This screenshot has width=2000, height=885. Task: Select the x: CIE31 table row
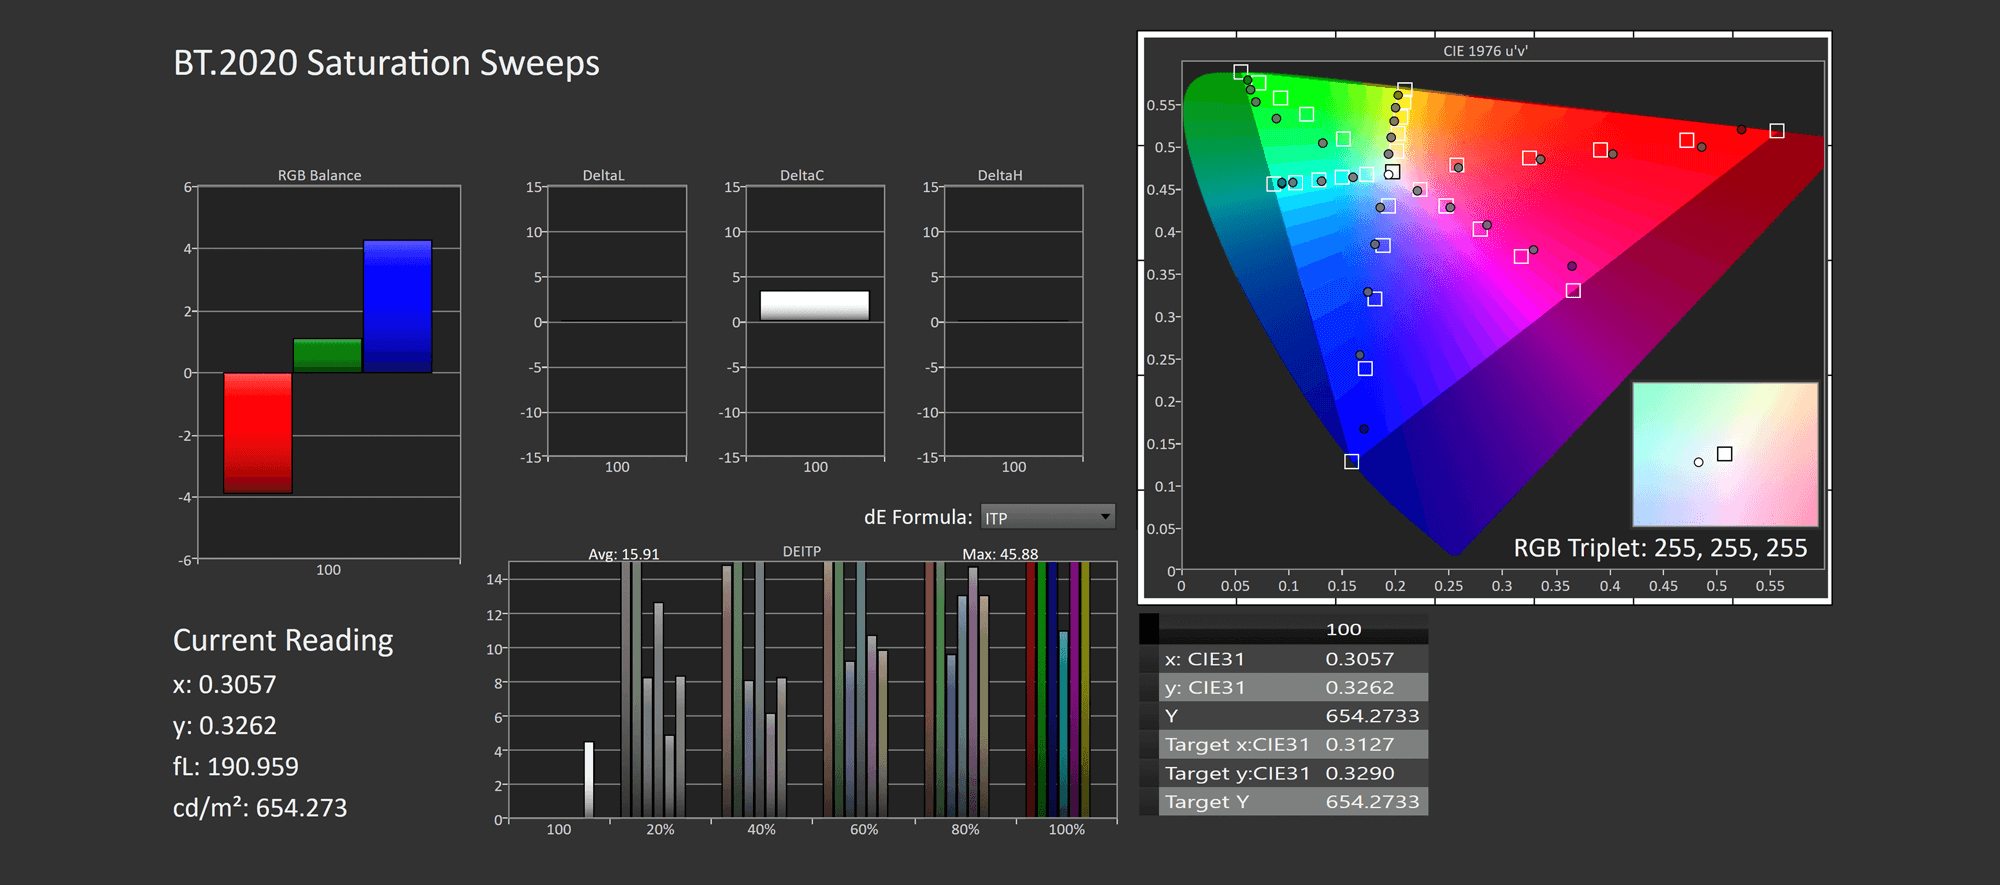pos(1284,659)
